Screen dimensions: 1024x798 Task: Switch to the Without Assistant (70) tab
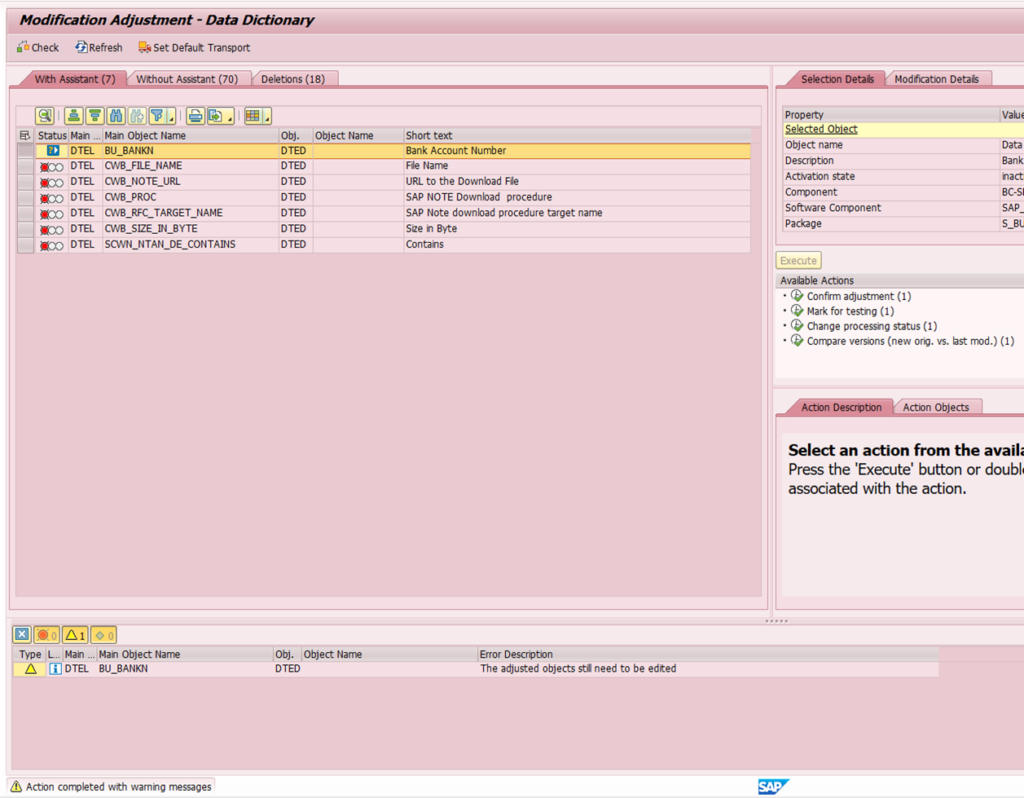[x=187, y=79]
